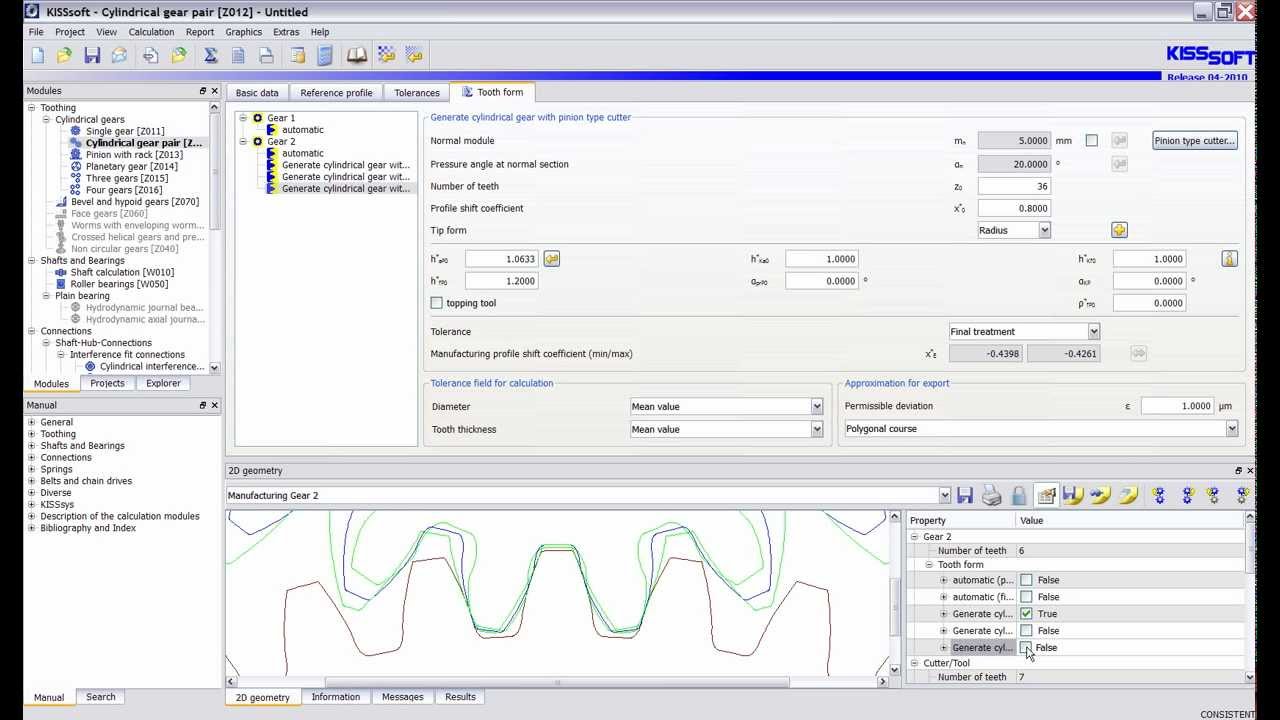Click the info icon right of h*K*0 value 1.0000

coord(1229,259)
